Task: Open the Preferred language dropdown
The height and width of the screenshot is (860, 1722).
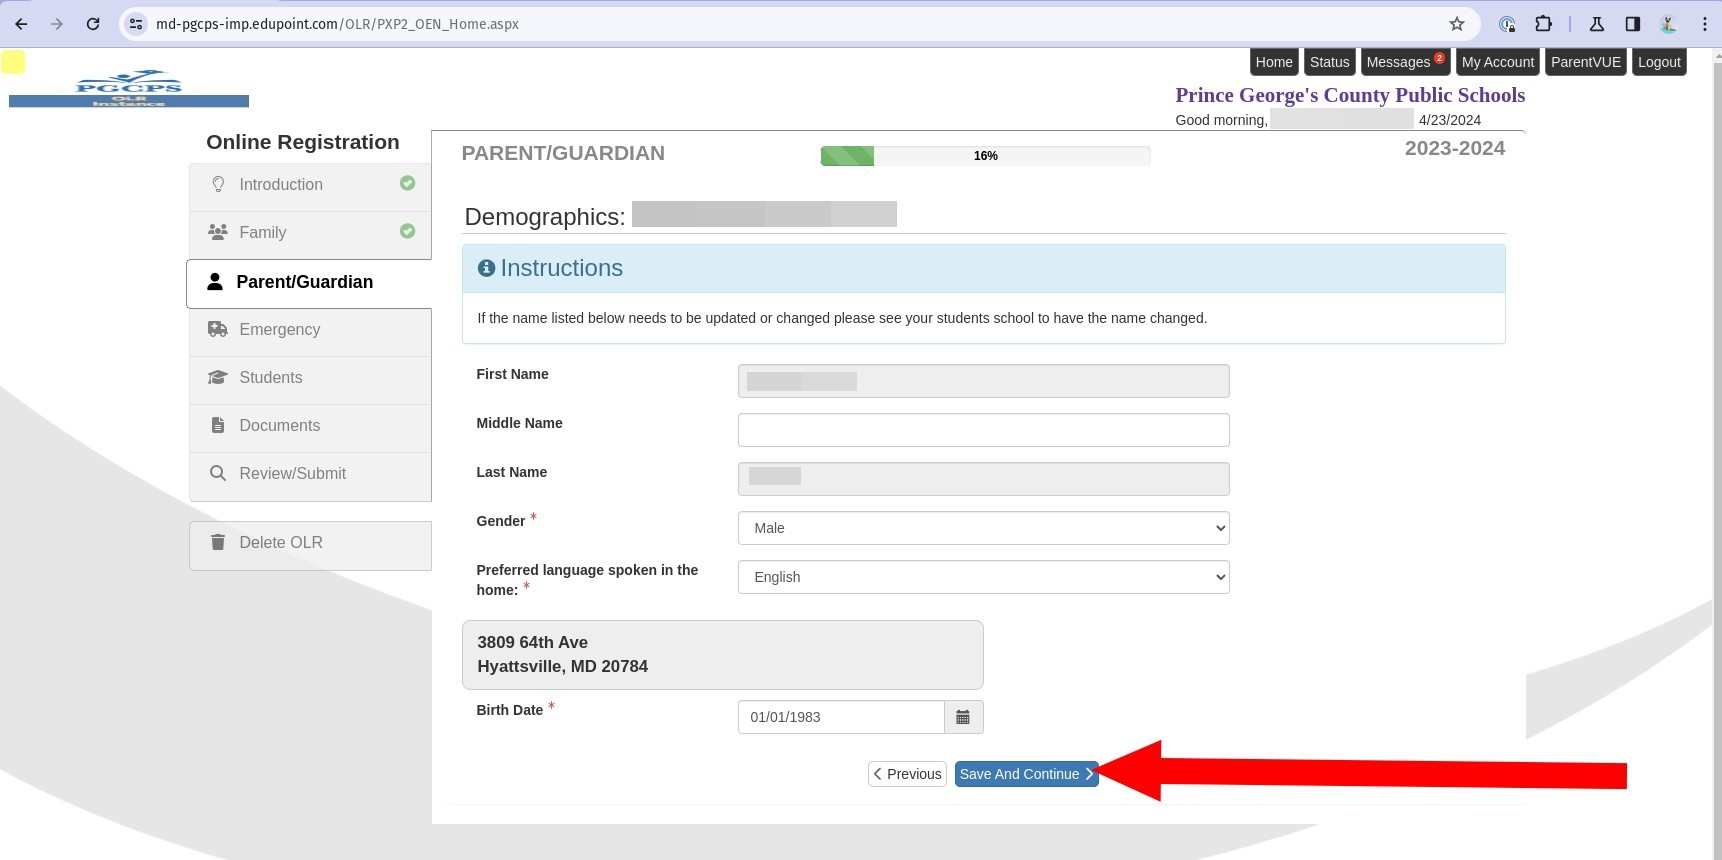Action: [983, 577]
